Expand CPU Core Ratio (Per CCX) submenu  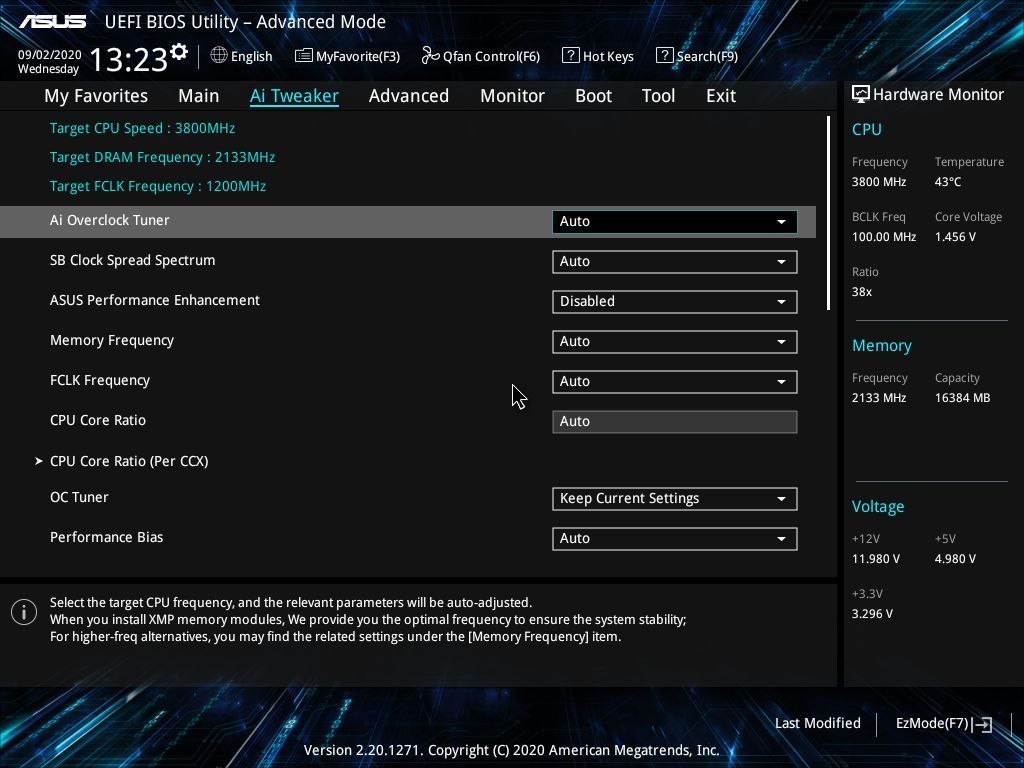tap(129, 461)
